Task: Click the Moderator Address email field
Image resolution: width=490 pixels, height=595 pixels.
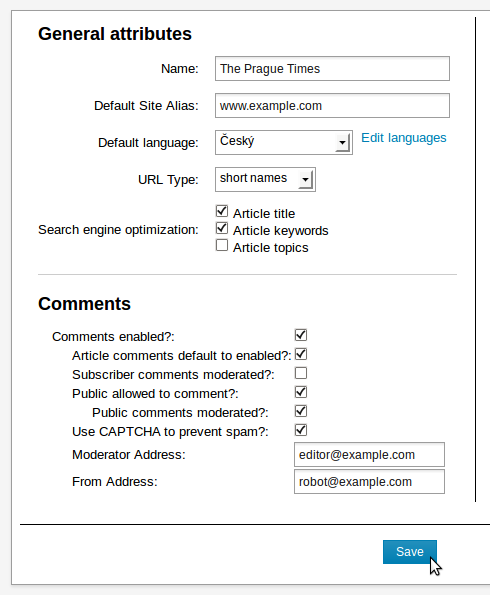Action: pos(369,454)
